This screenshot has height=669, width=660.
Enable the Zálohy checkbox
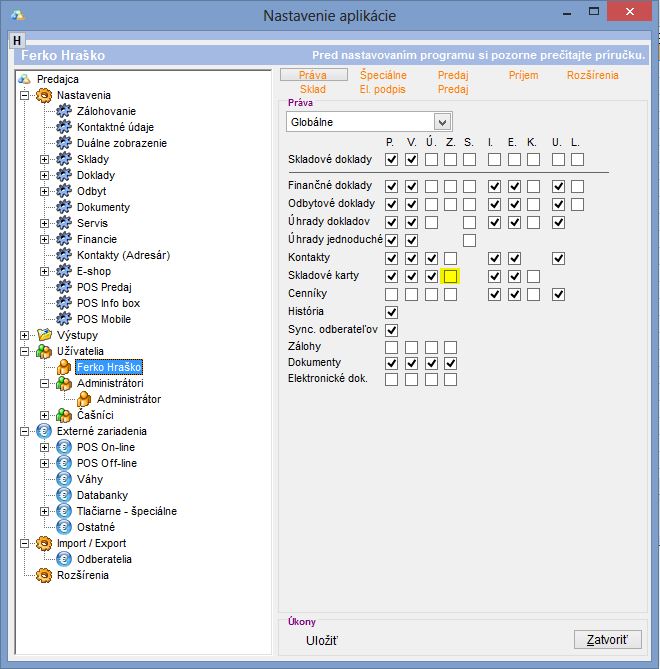pyautogui.click(x=391, y=346)
